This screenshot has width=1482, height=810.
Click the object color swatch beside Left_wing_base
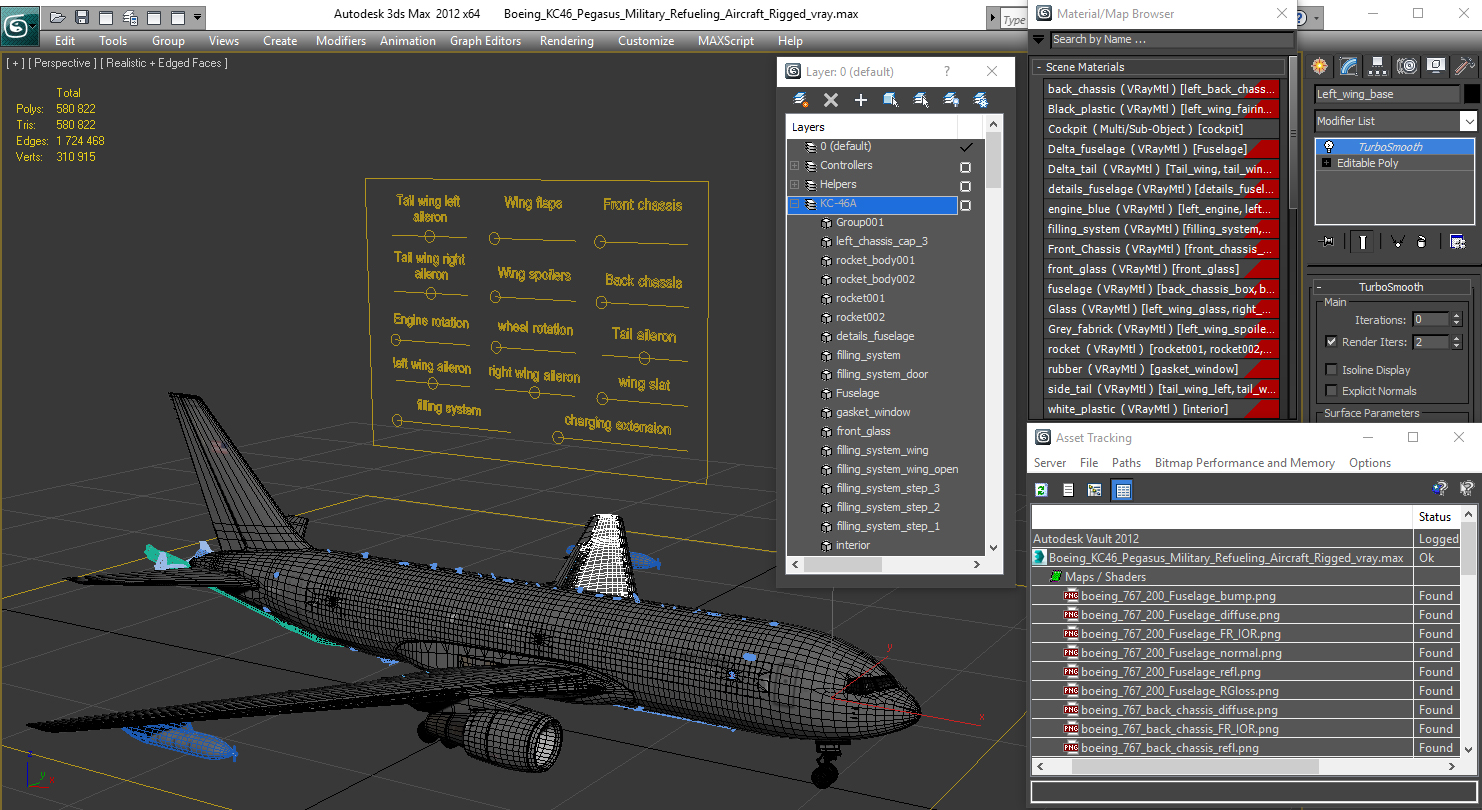pyautogui.click(x=1471, y=94)
